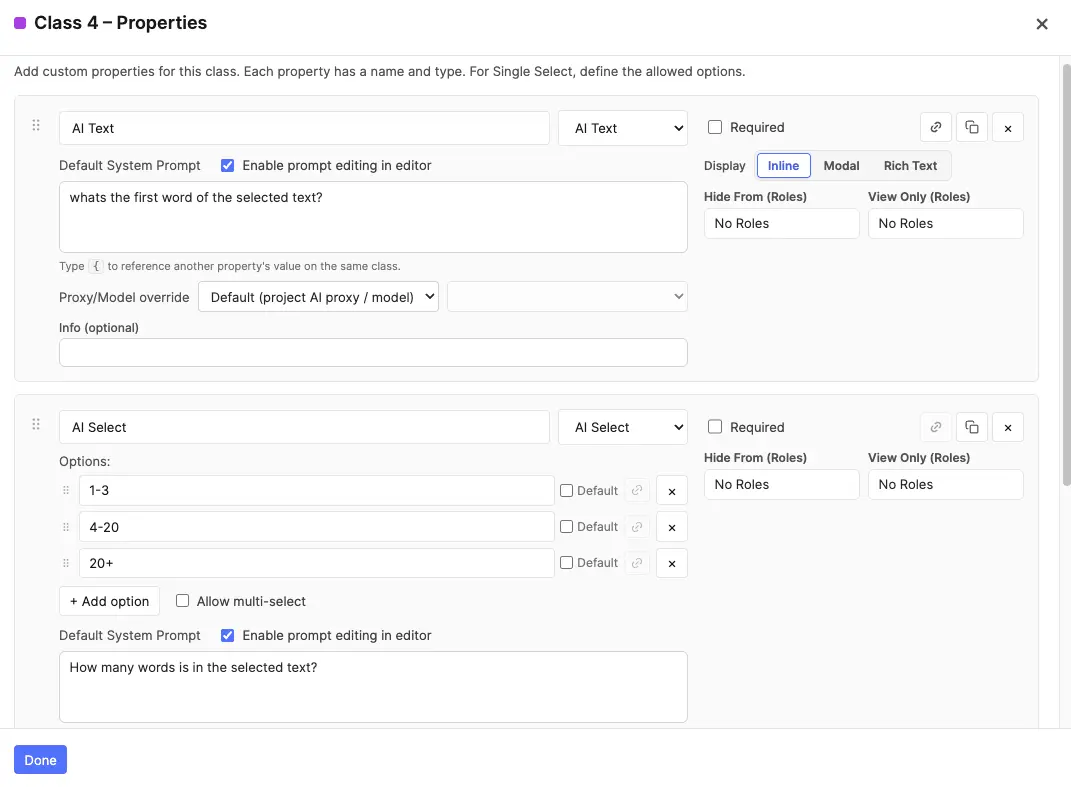Enable Allow multi-select checkbox
The width and height of the screenshot is (1071, 787).
[182, 600]
